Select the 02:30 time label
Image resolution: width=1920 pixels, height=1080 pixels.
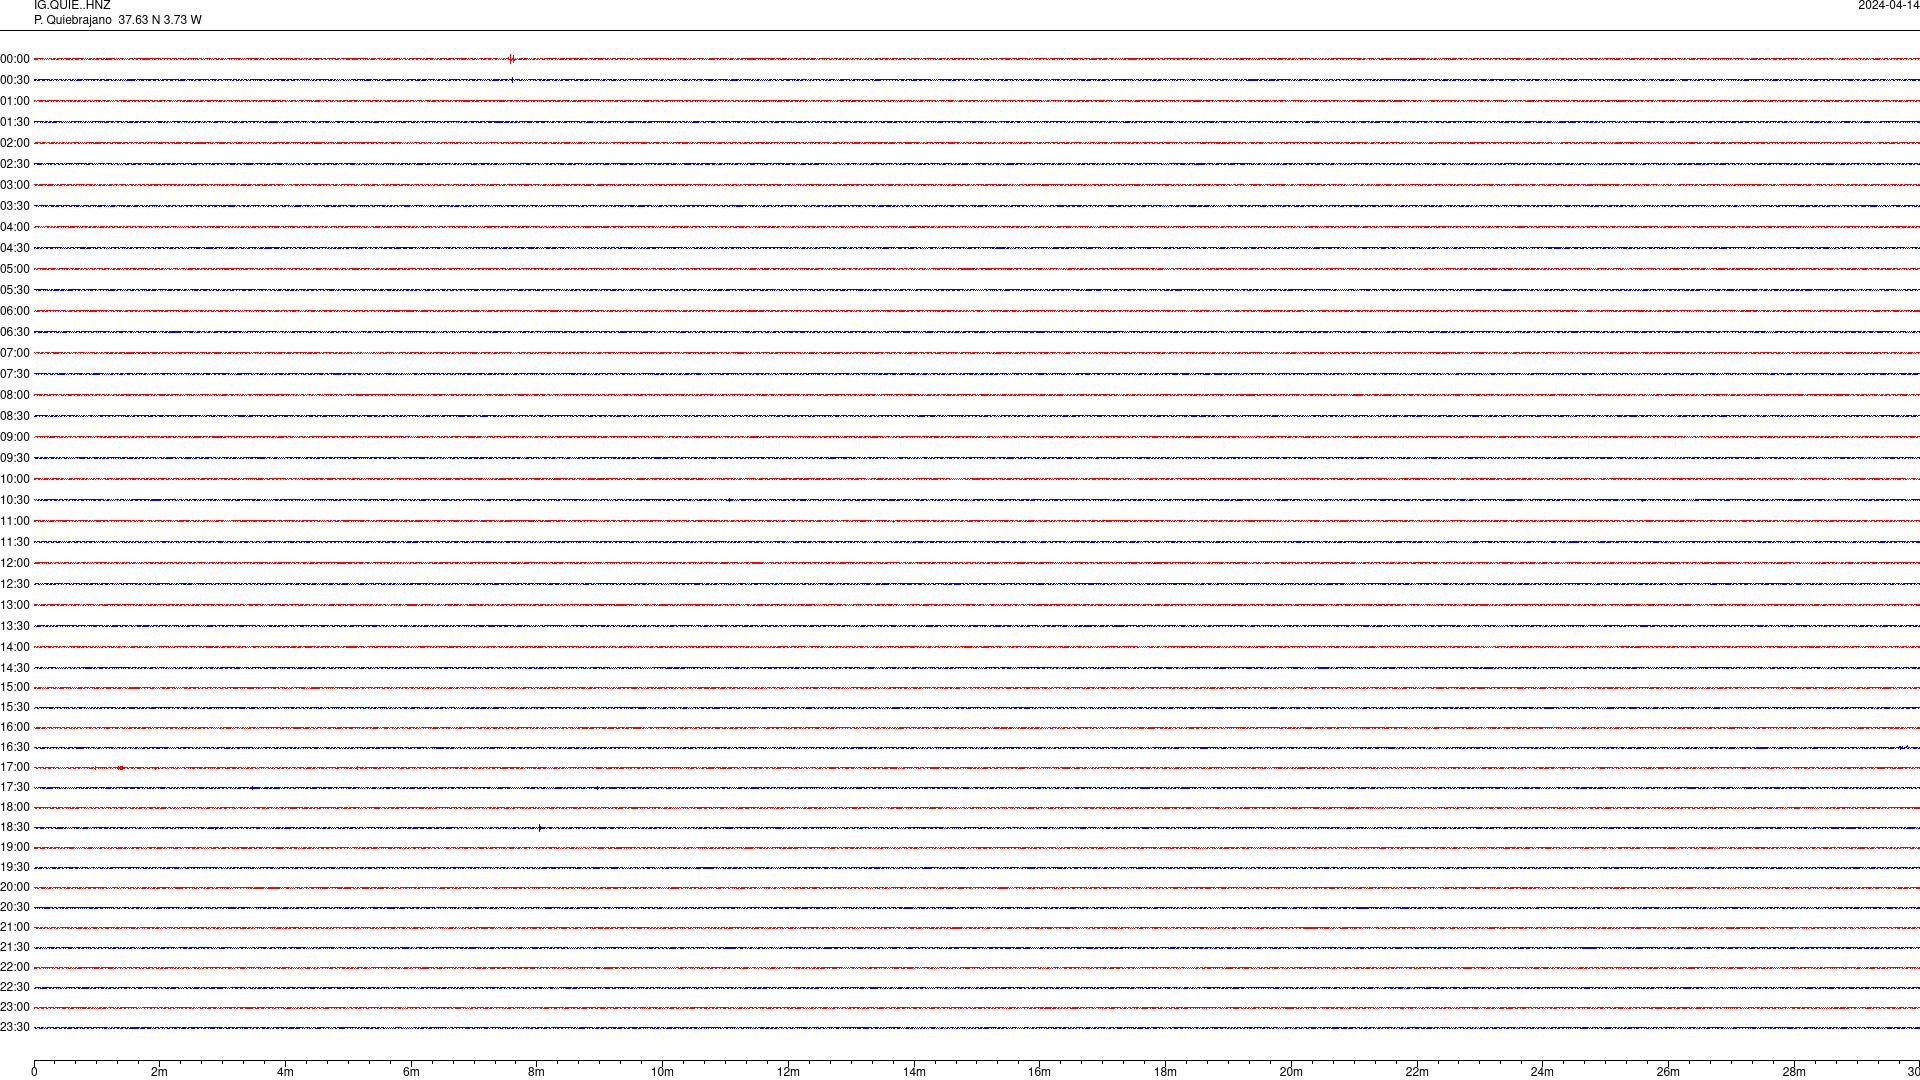(15, 164)
